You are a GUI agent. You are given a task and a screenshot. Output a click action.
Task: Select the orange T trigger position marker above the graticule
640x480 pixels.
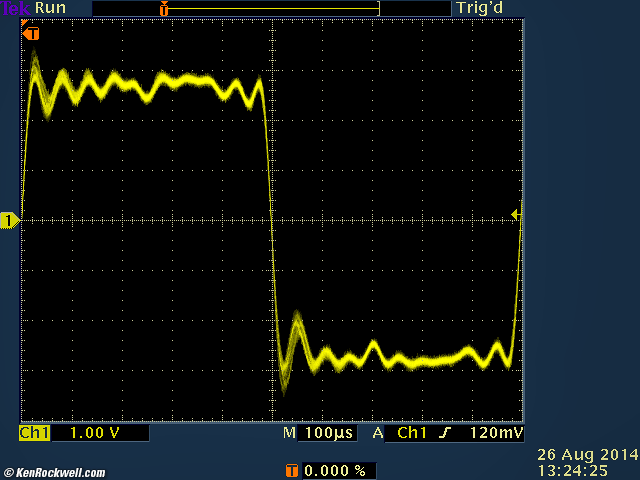pos(33,33)
